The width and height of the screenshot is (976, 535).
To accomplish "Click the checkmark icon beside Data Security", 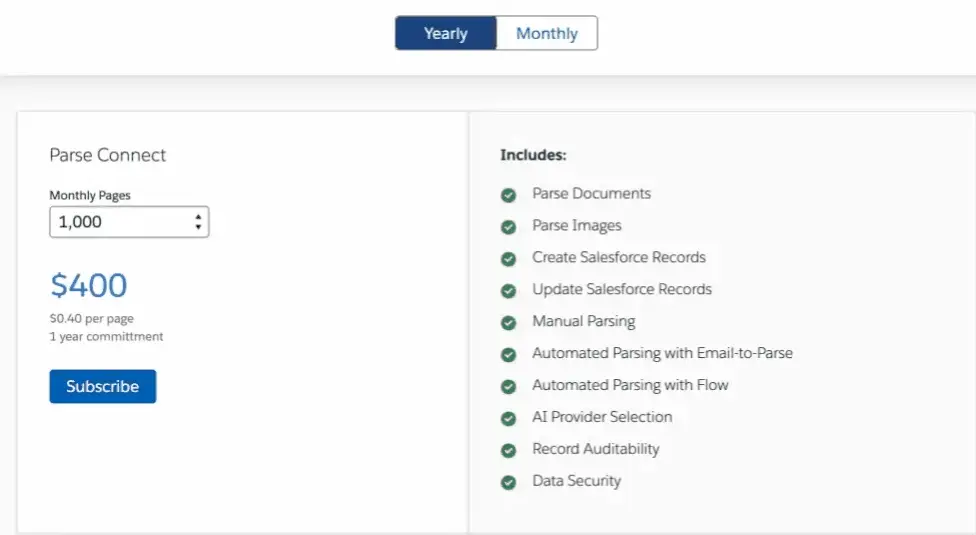I will (509, 483).
